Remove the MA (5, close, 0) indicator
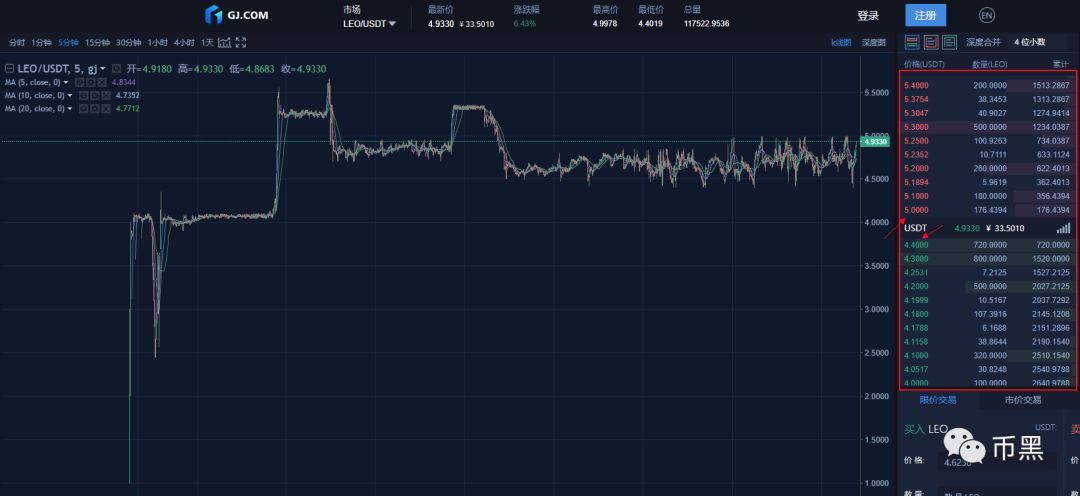The image size is (1080, 496). [101, 82]
